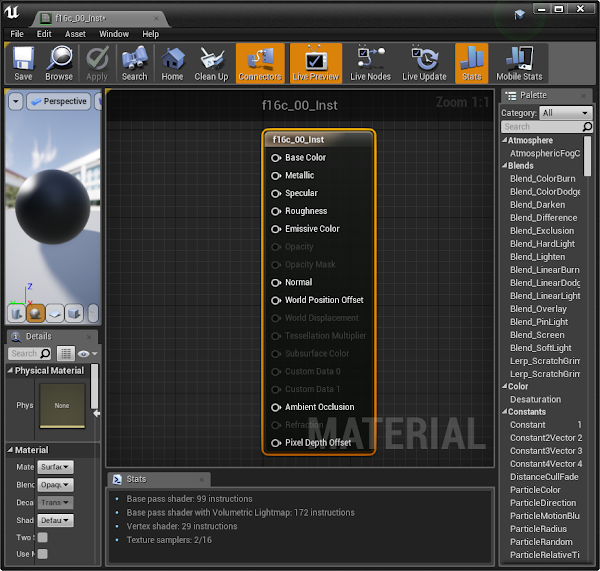
Task: Collapse the Constants palette category
Action: point(505,412)
